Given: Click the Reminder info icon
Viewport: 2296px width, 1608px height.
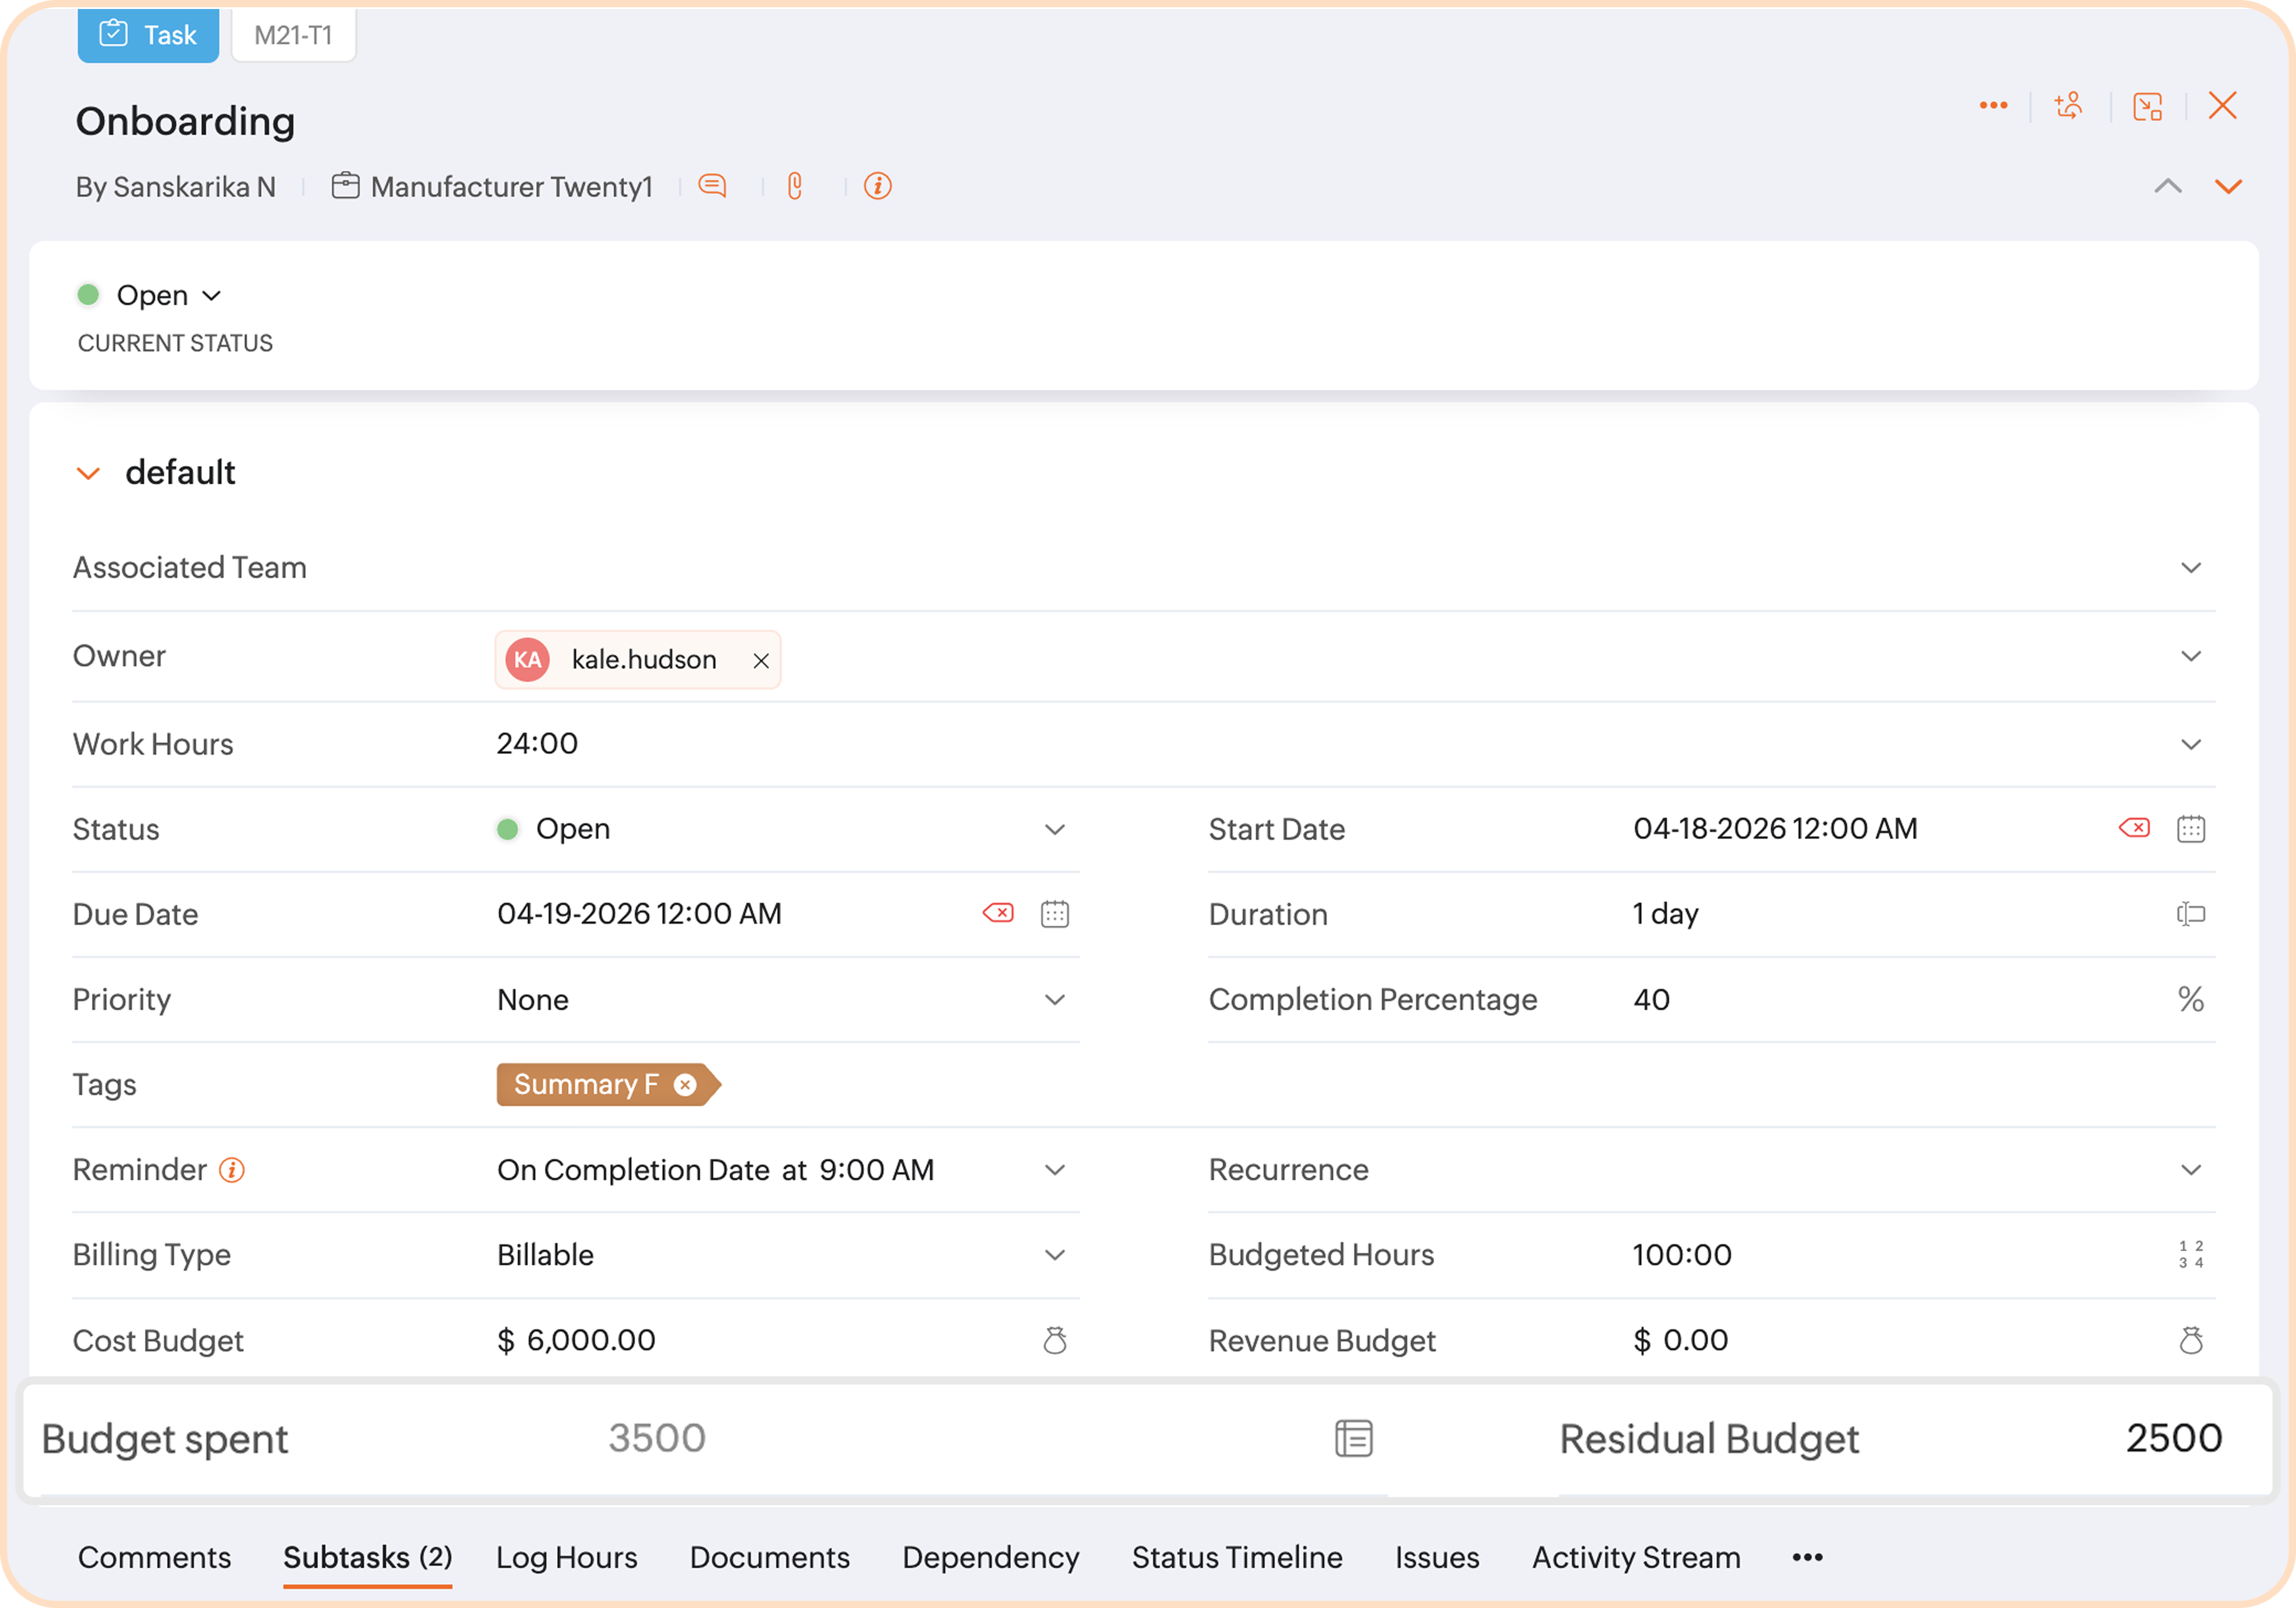Looking at the screenshot, I should 232,1170.
